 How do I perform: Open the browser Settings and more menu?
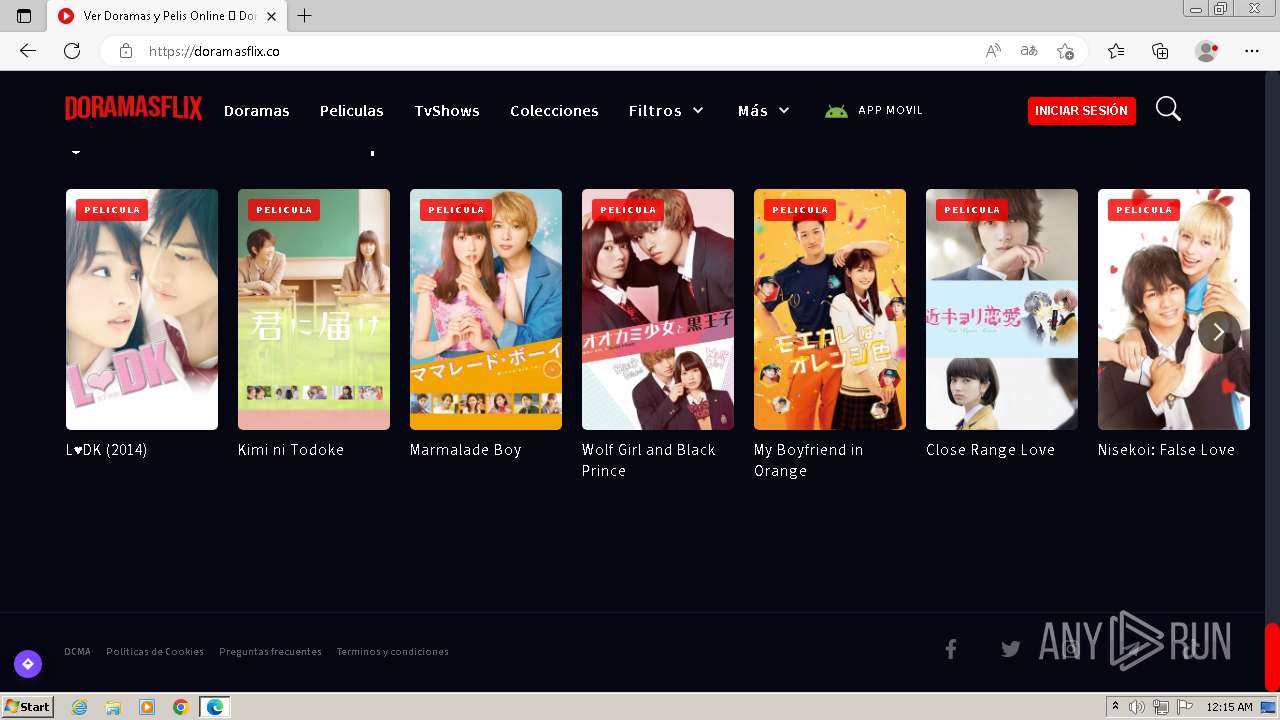(x=1252, y=51)
